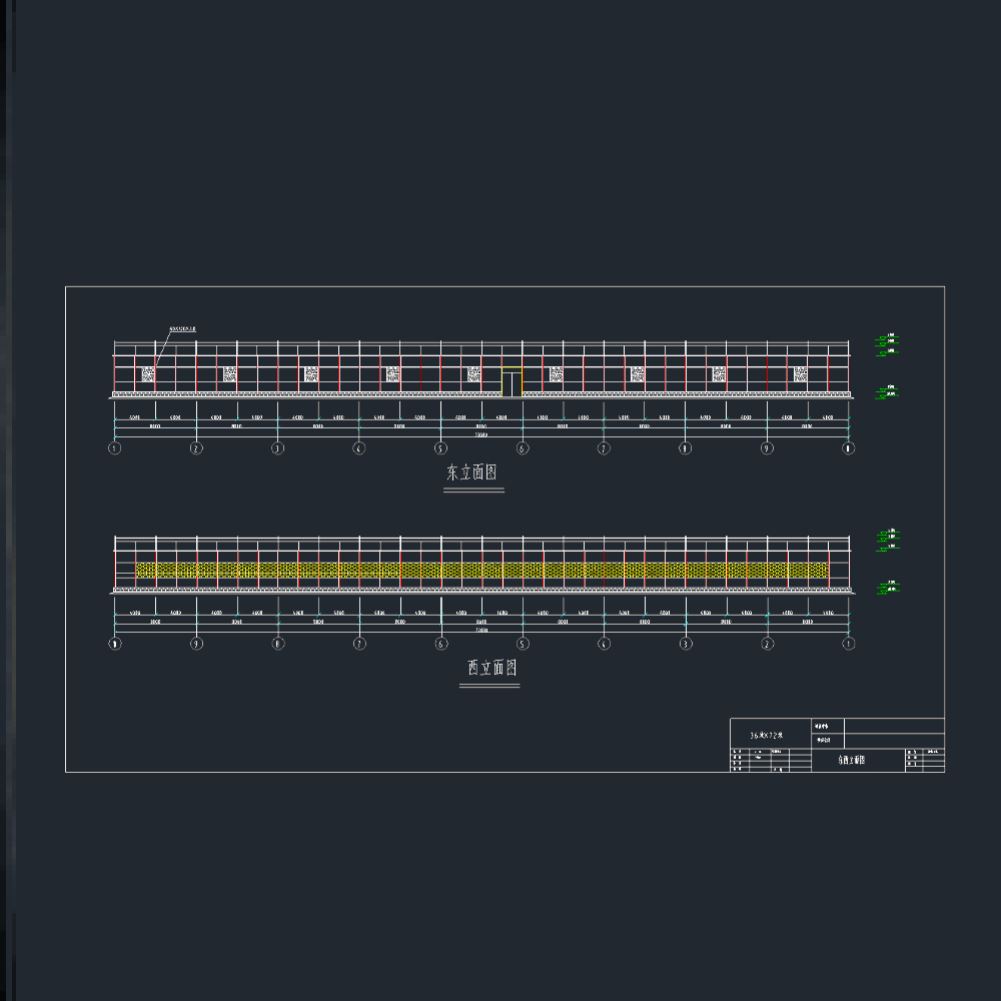Screen dimensions: 1001x1001
Task: Pick axis bubble 6 of the east elevation
Action: (x=522, y=448)
